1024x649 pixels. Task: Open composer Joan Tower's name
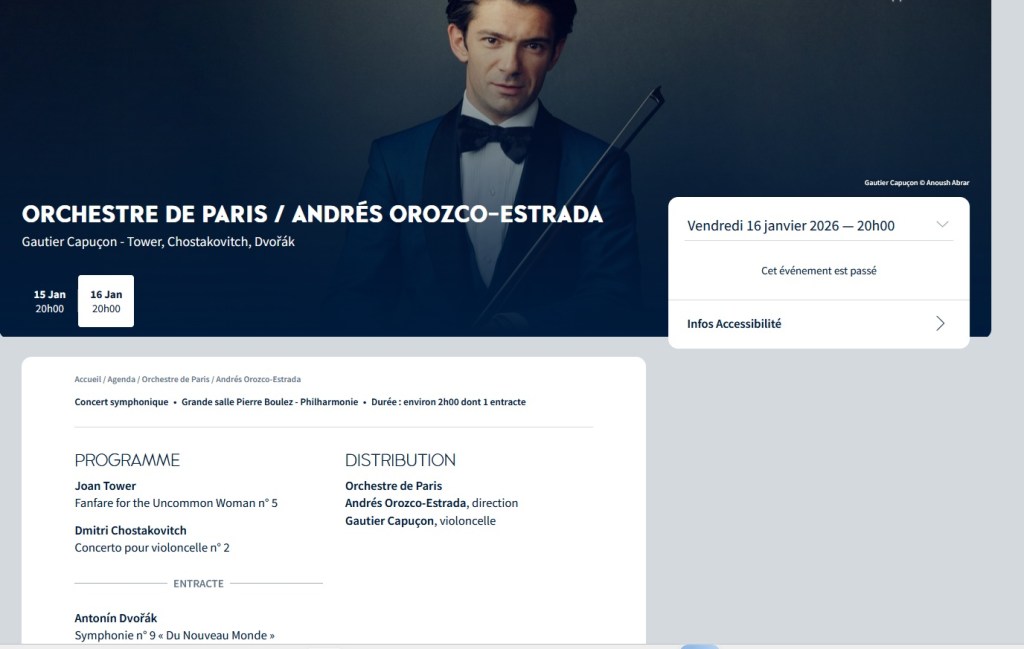105,486
